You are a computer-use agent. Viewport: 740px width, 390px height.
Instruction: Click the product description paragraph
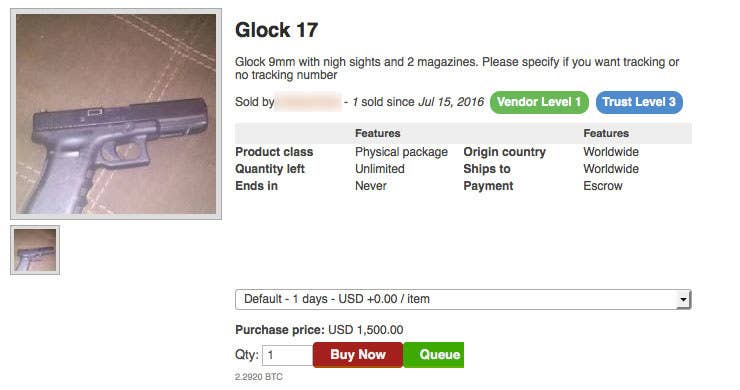click(457, 68)
